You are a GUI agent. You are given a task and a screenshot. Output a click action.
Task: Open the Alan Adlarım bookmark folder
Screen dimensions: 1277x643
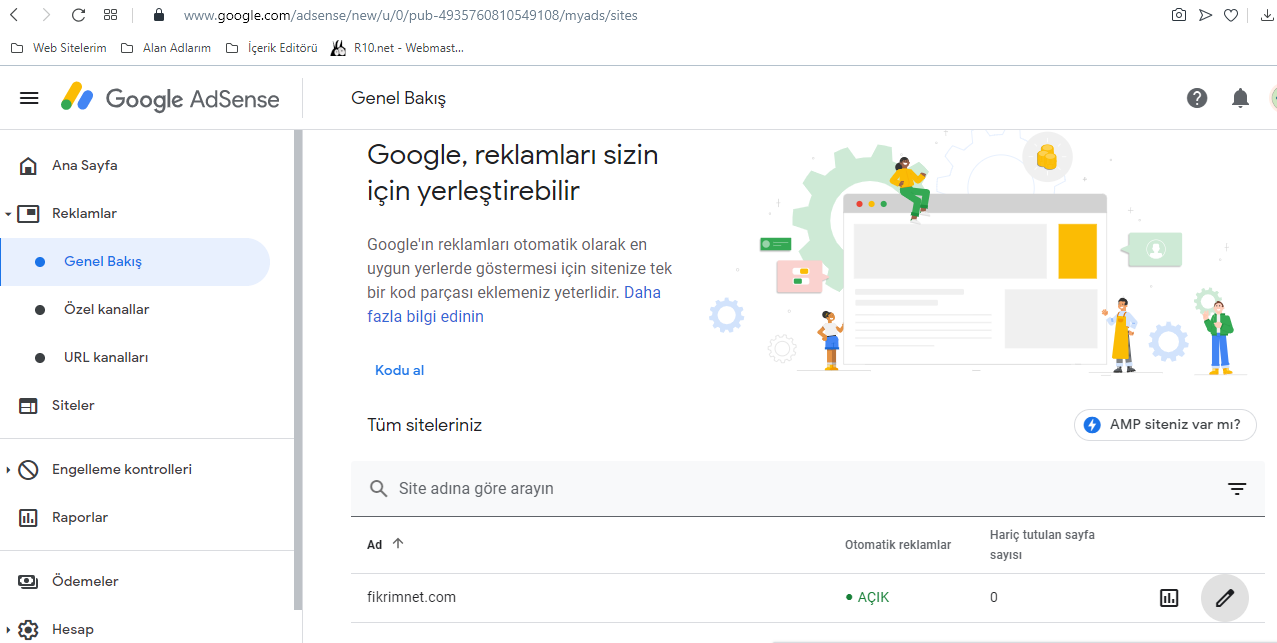[x=165, y=47]
